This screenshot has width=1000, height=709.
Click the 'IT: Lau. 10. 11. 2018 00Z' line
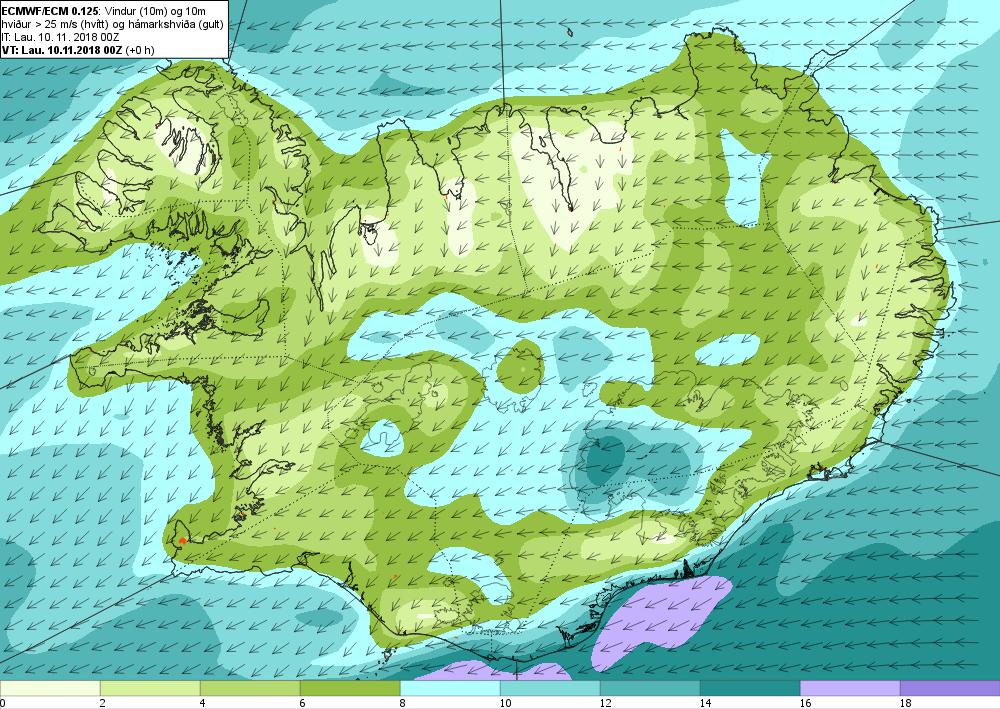(x=60, y=37)
